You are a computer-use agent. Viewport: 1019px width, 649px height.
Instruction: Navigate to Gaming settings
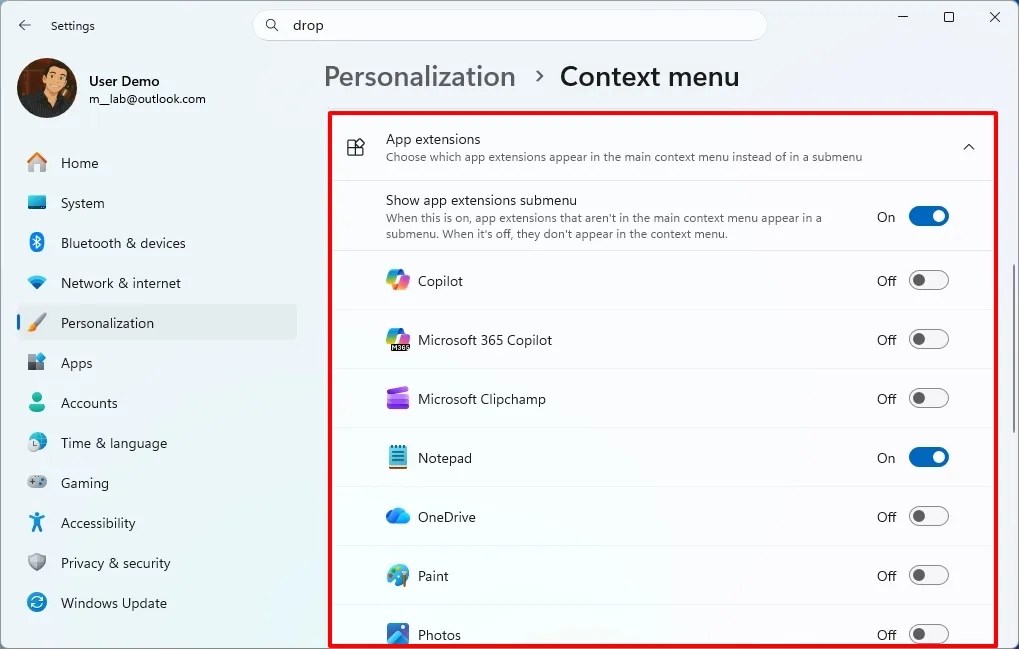(158, 483)
